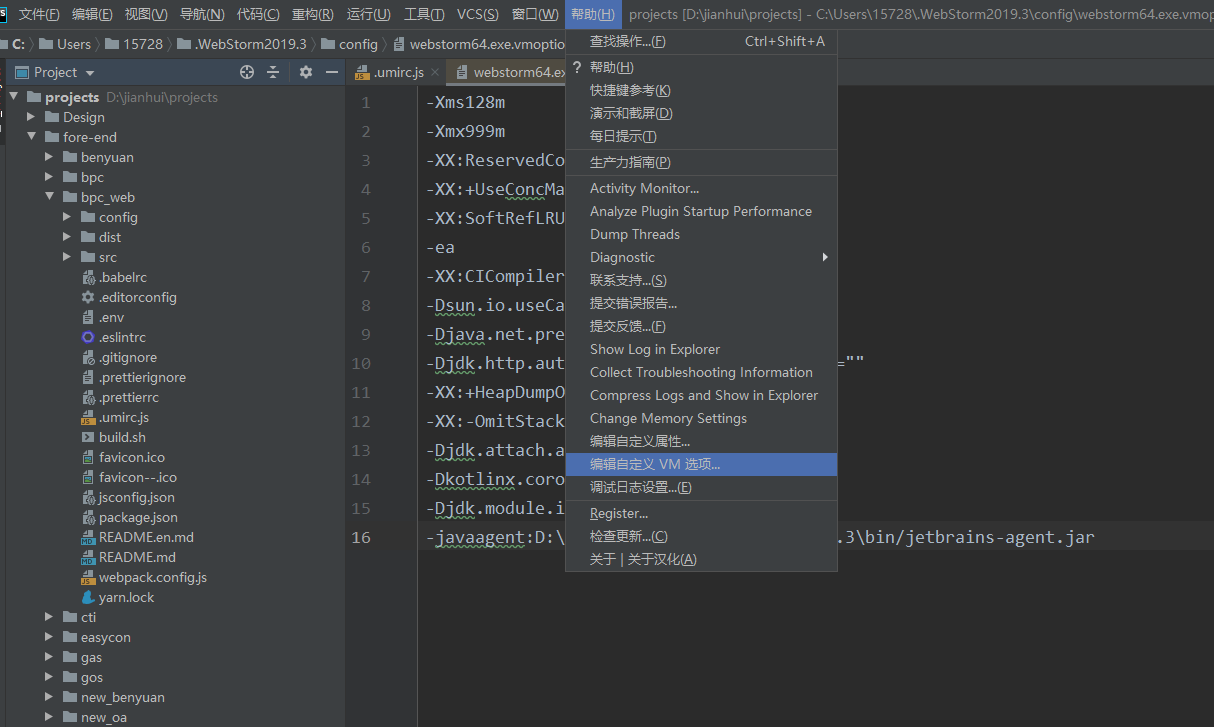Select Show Log in Explorer

(x=701, y=349)
